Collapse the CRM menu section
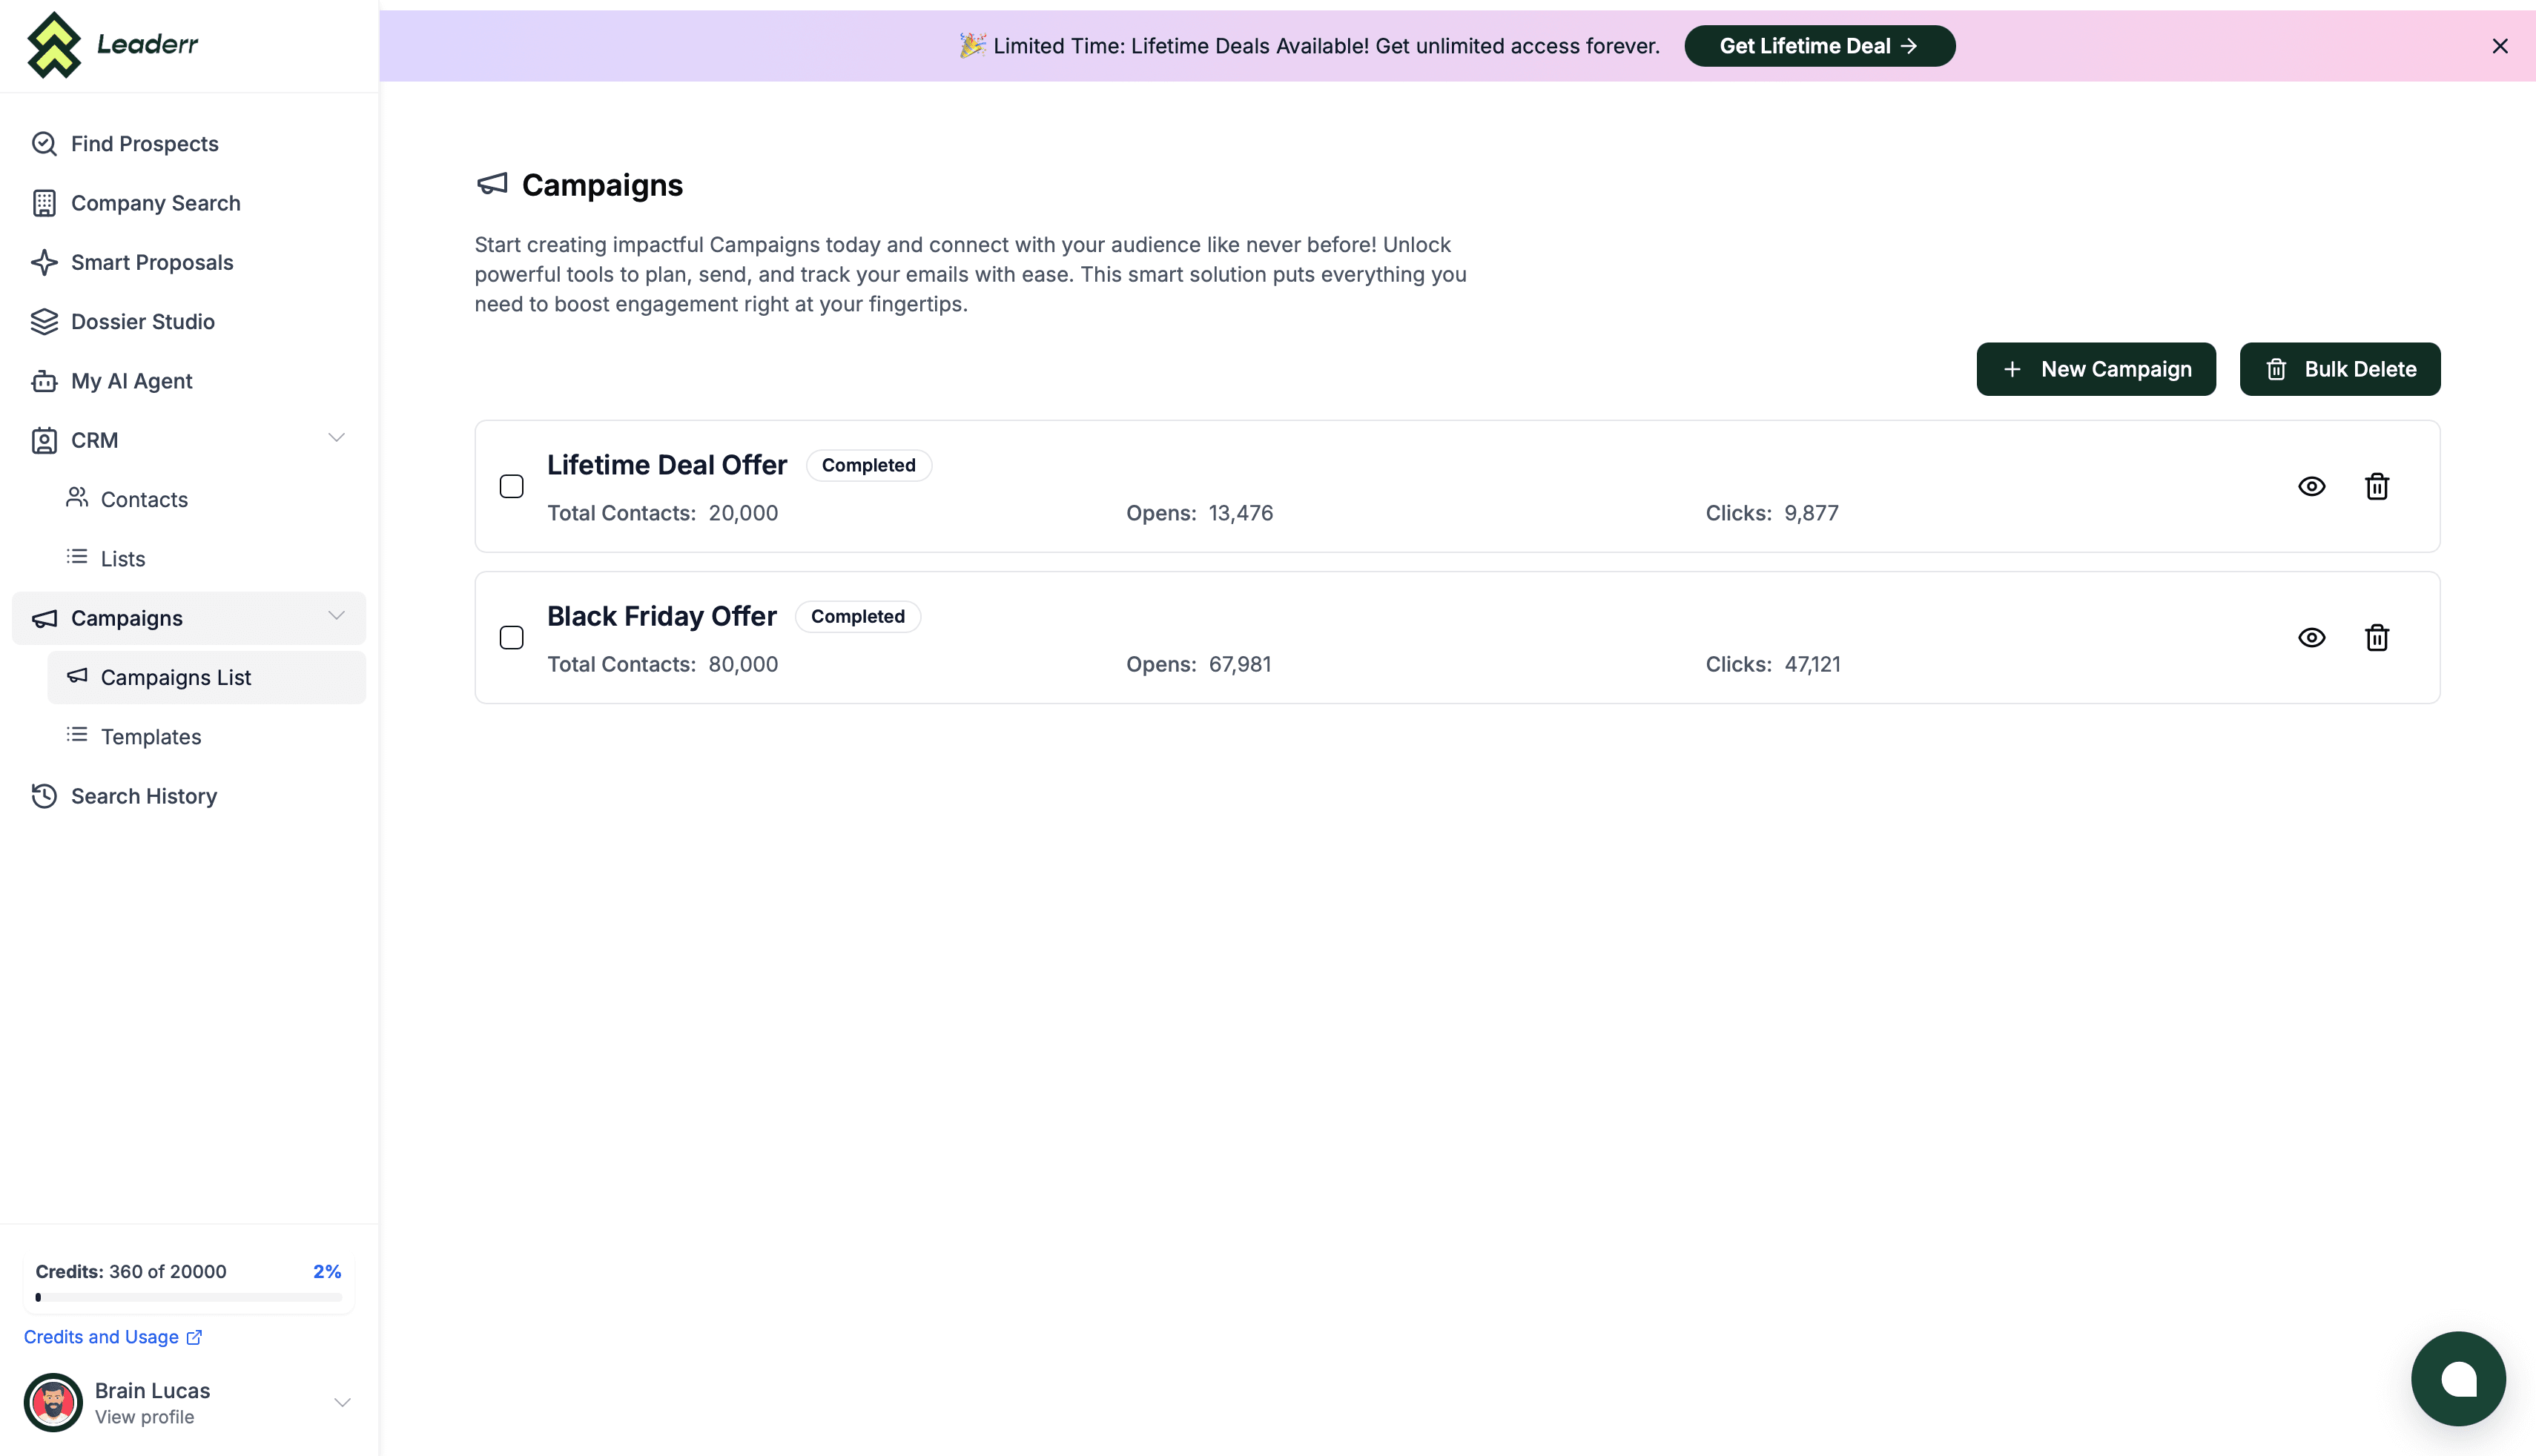 tap(336, 438)
